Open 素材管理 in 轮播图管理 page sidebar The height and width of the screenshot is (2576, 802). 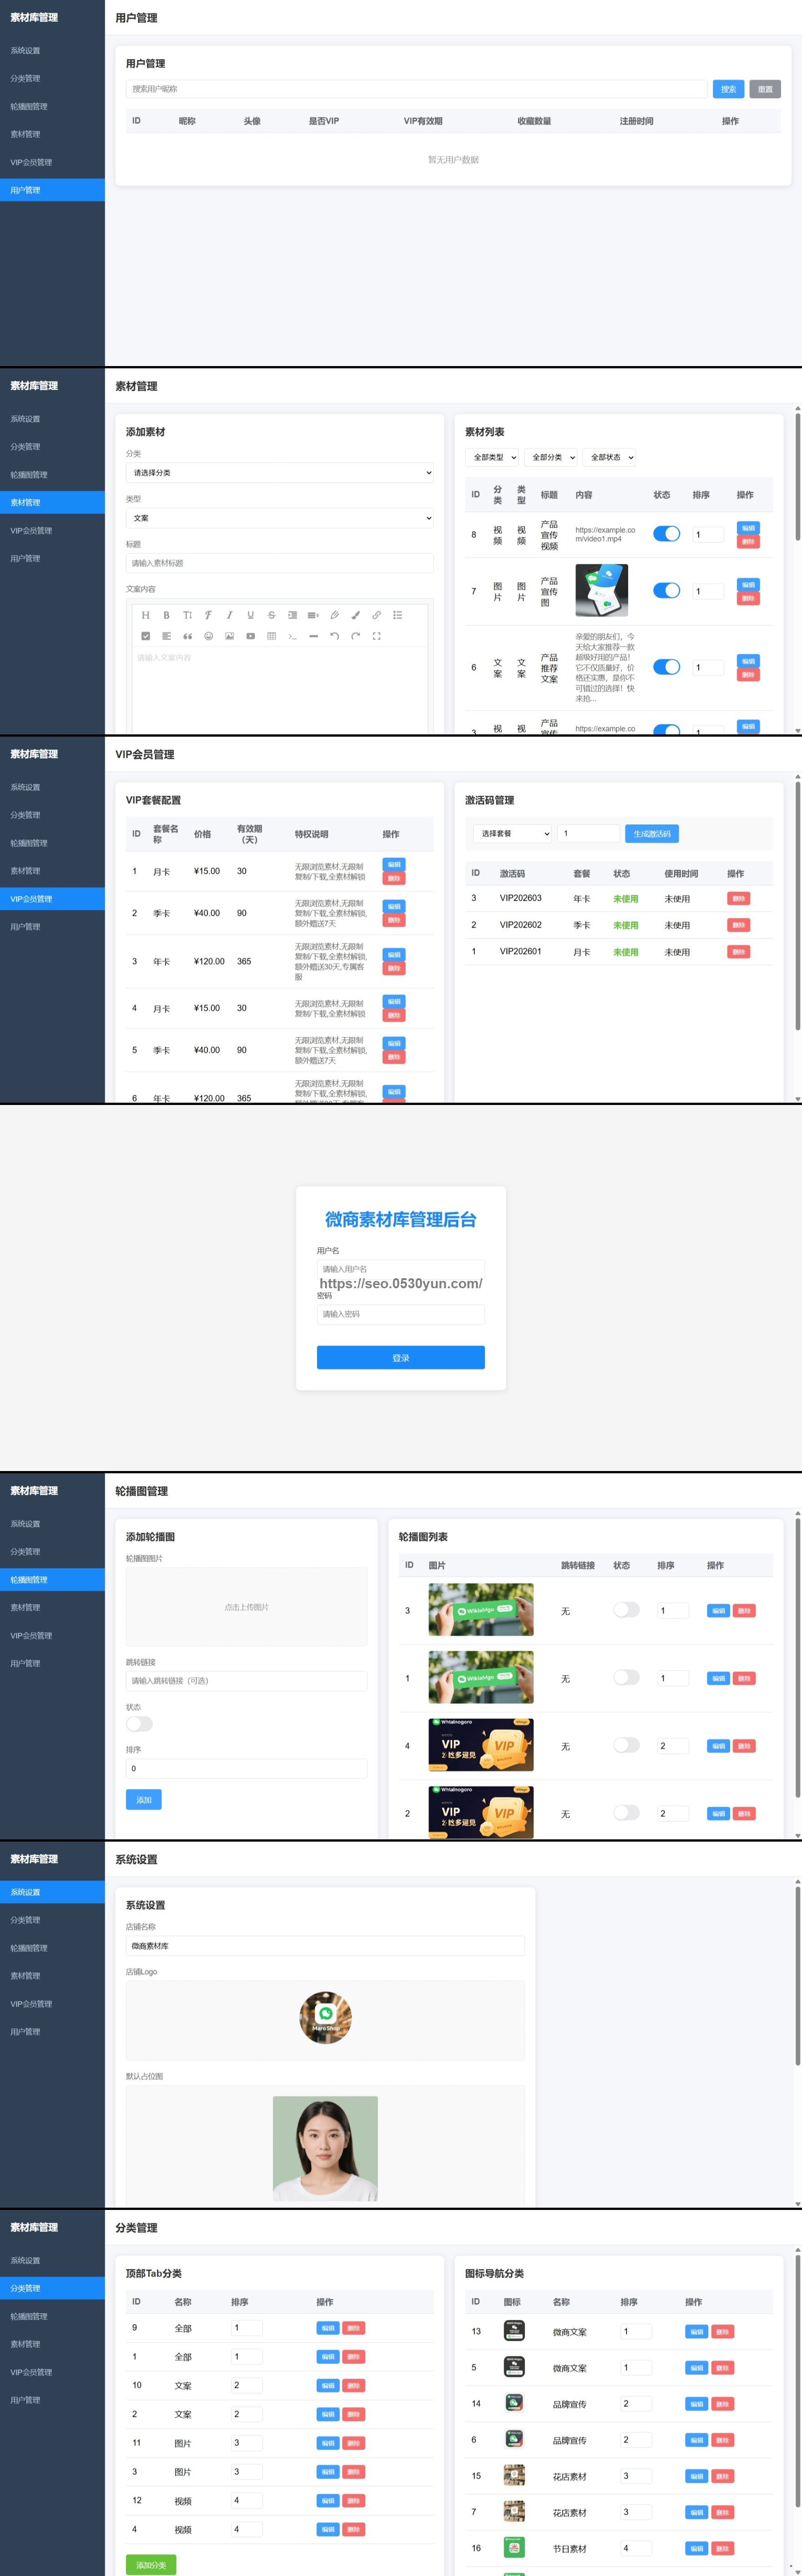(x=52, y=1608)
